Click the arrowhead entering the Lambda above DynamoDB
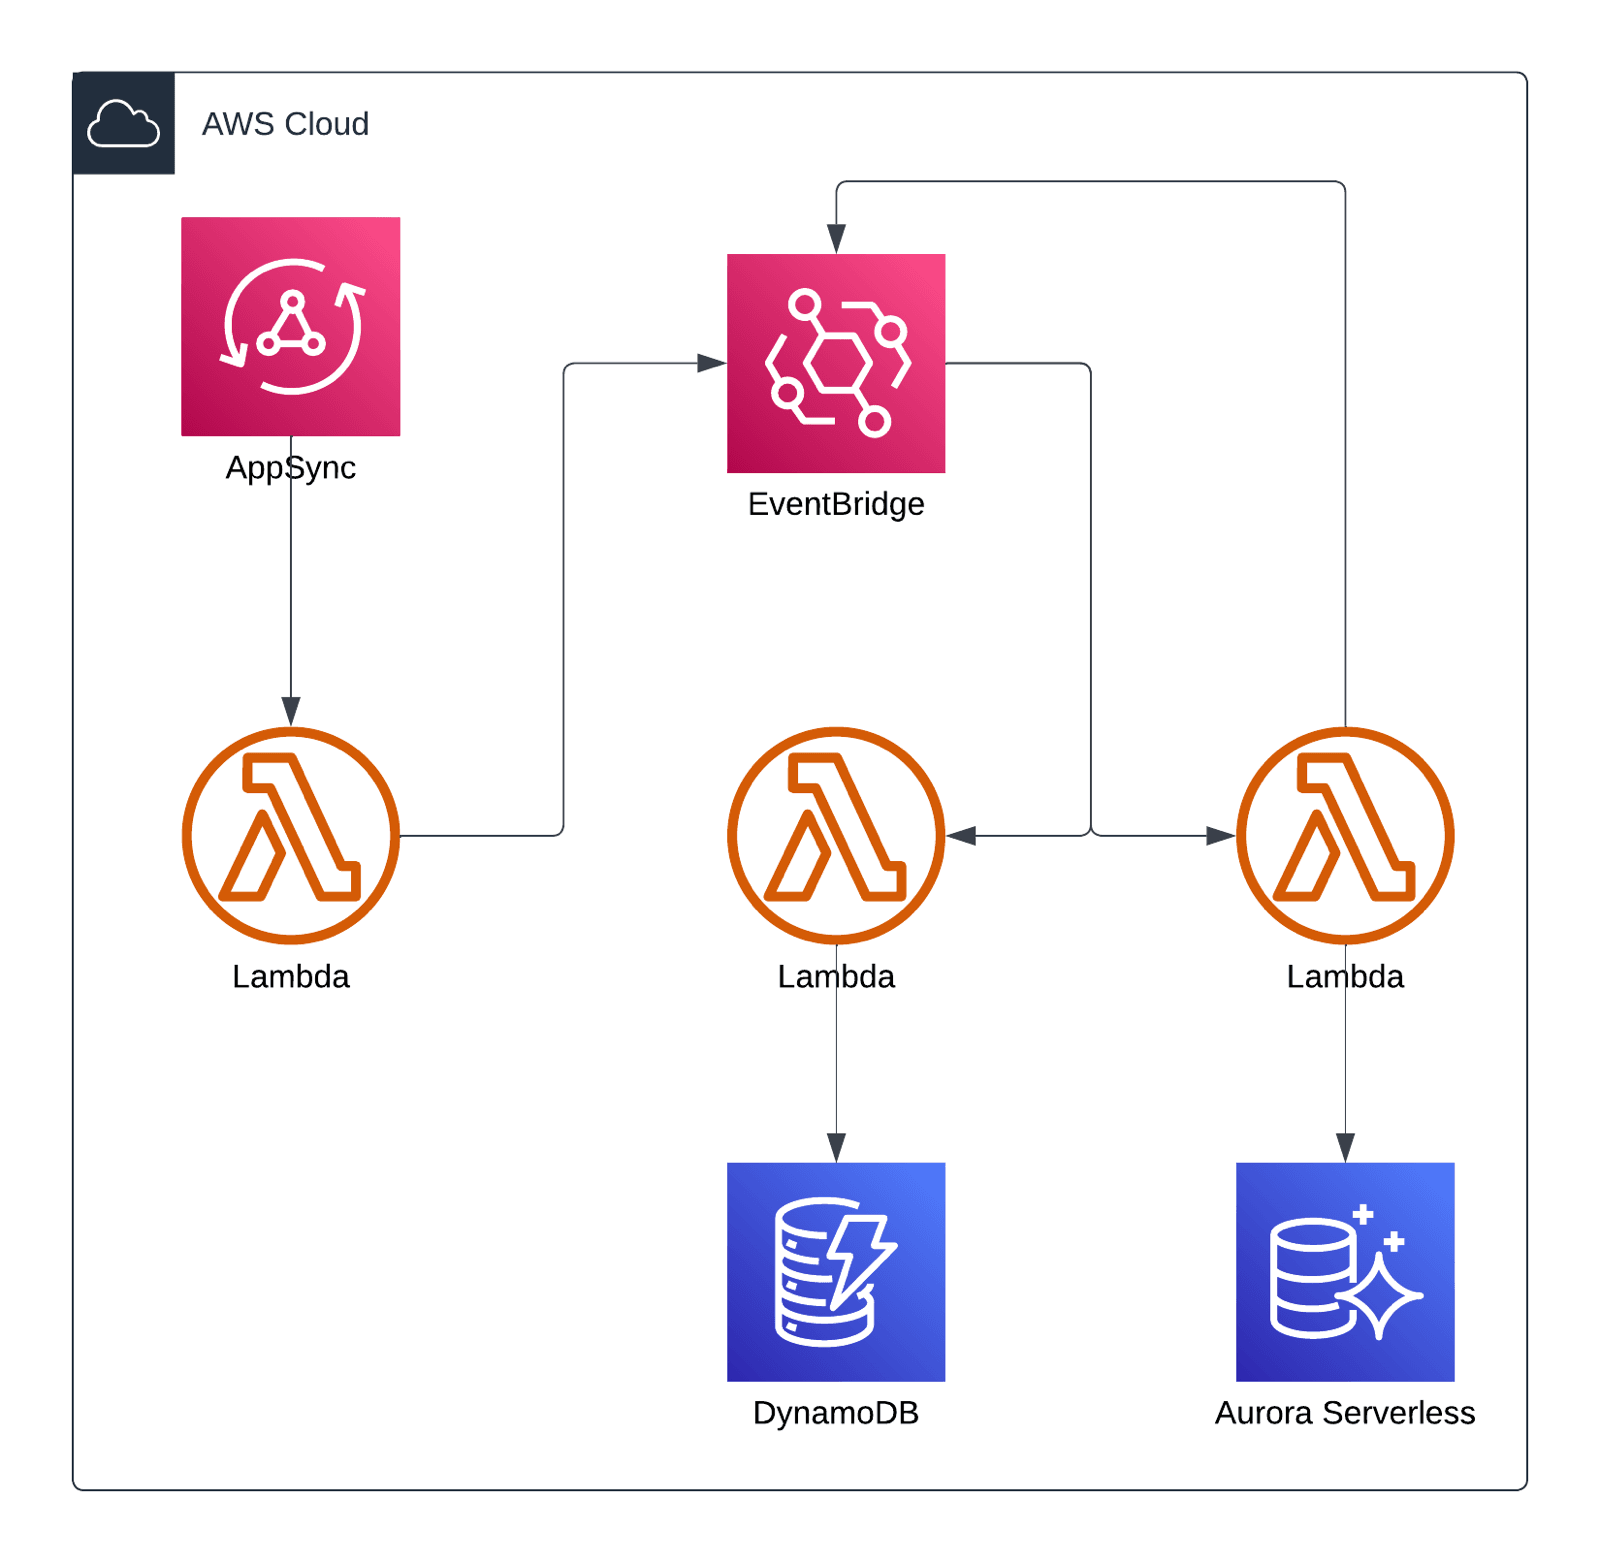 point(962,835)
